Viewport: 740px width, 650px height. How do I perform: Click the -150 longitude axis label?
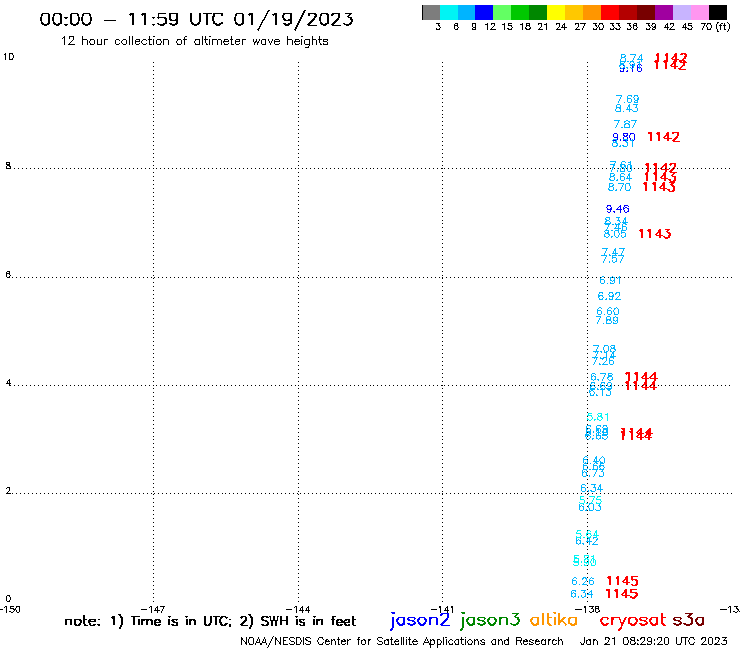pos(10,609)
